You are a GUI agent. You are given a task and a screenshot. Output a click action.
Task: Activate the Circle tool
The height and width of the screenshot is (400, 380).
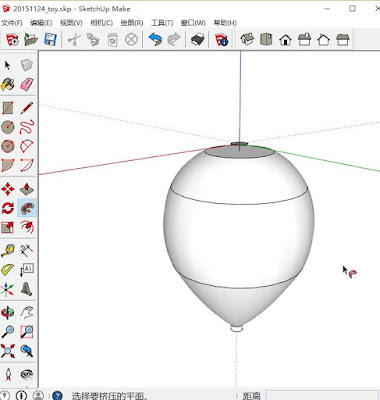point(8,127)
